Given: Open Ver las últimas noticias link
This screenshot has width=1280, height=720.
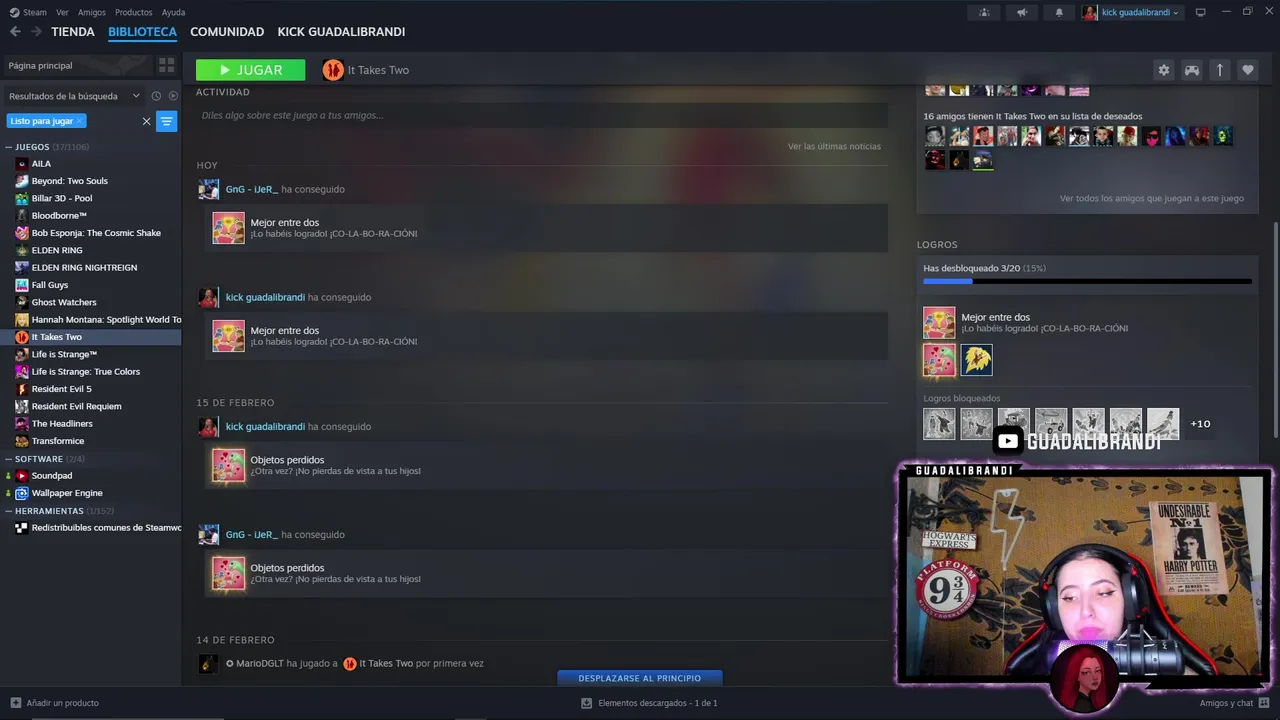Looking at the screenshot, I should pyautogui.click(x=834, y=147).
